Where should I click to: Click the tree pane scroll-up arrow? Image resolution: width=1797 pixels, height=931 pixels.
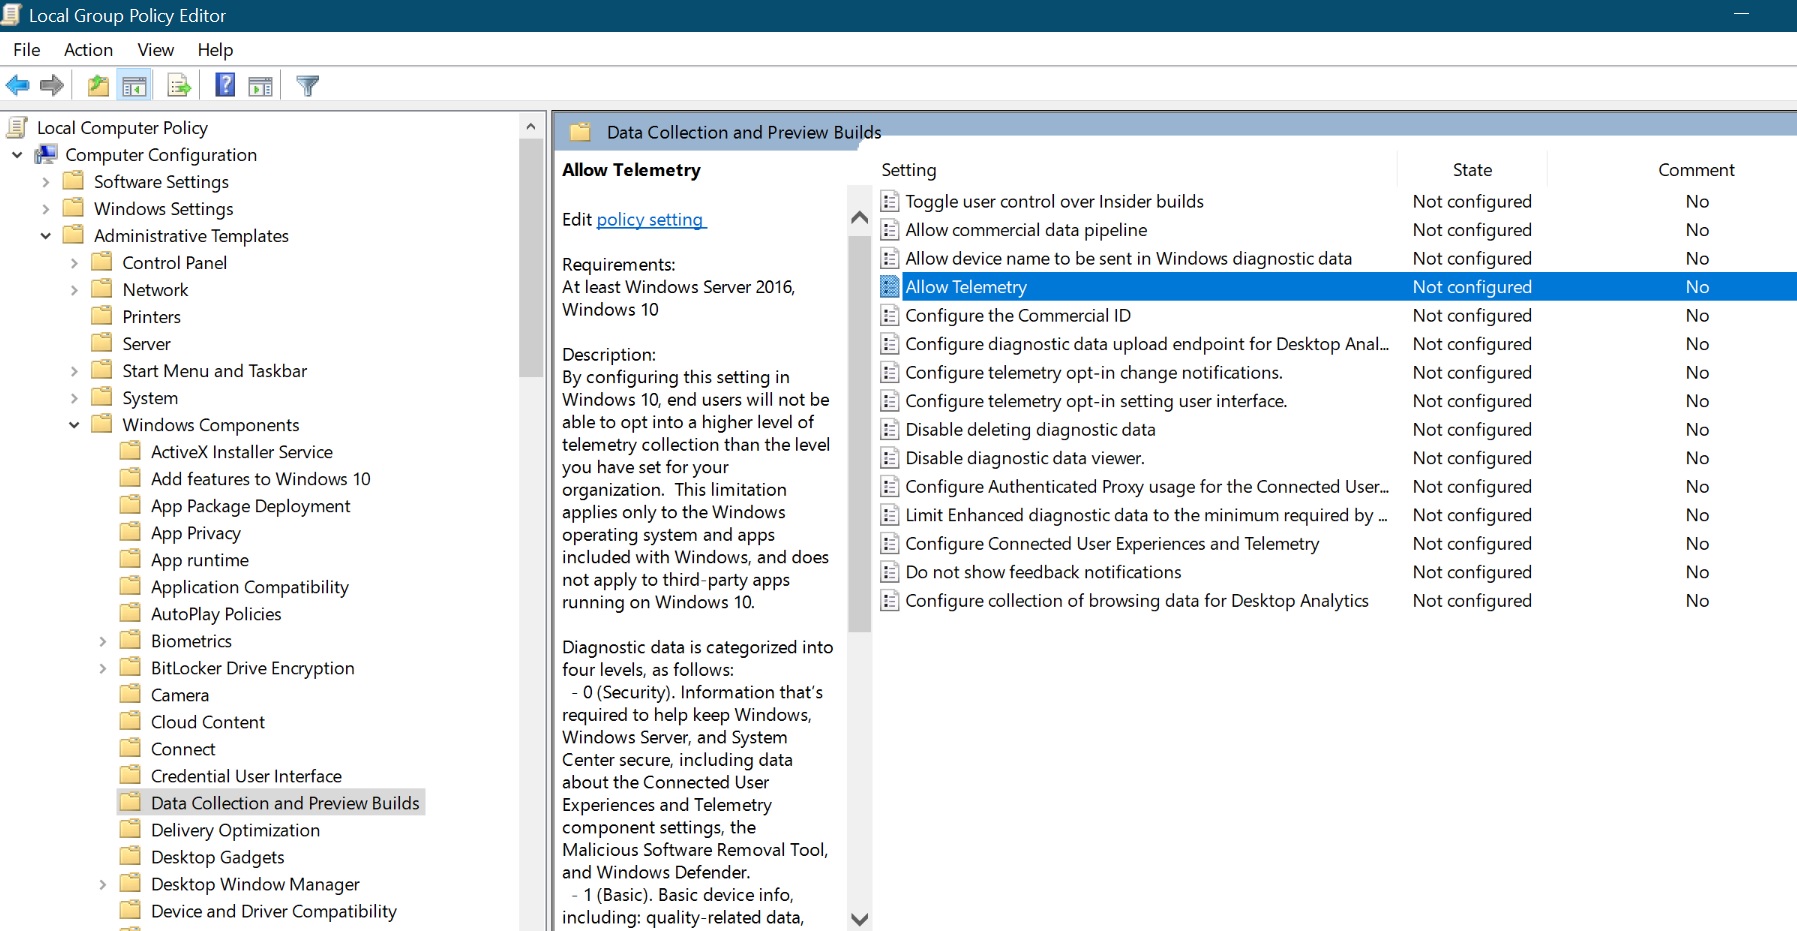531,127
